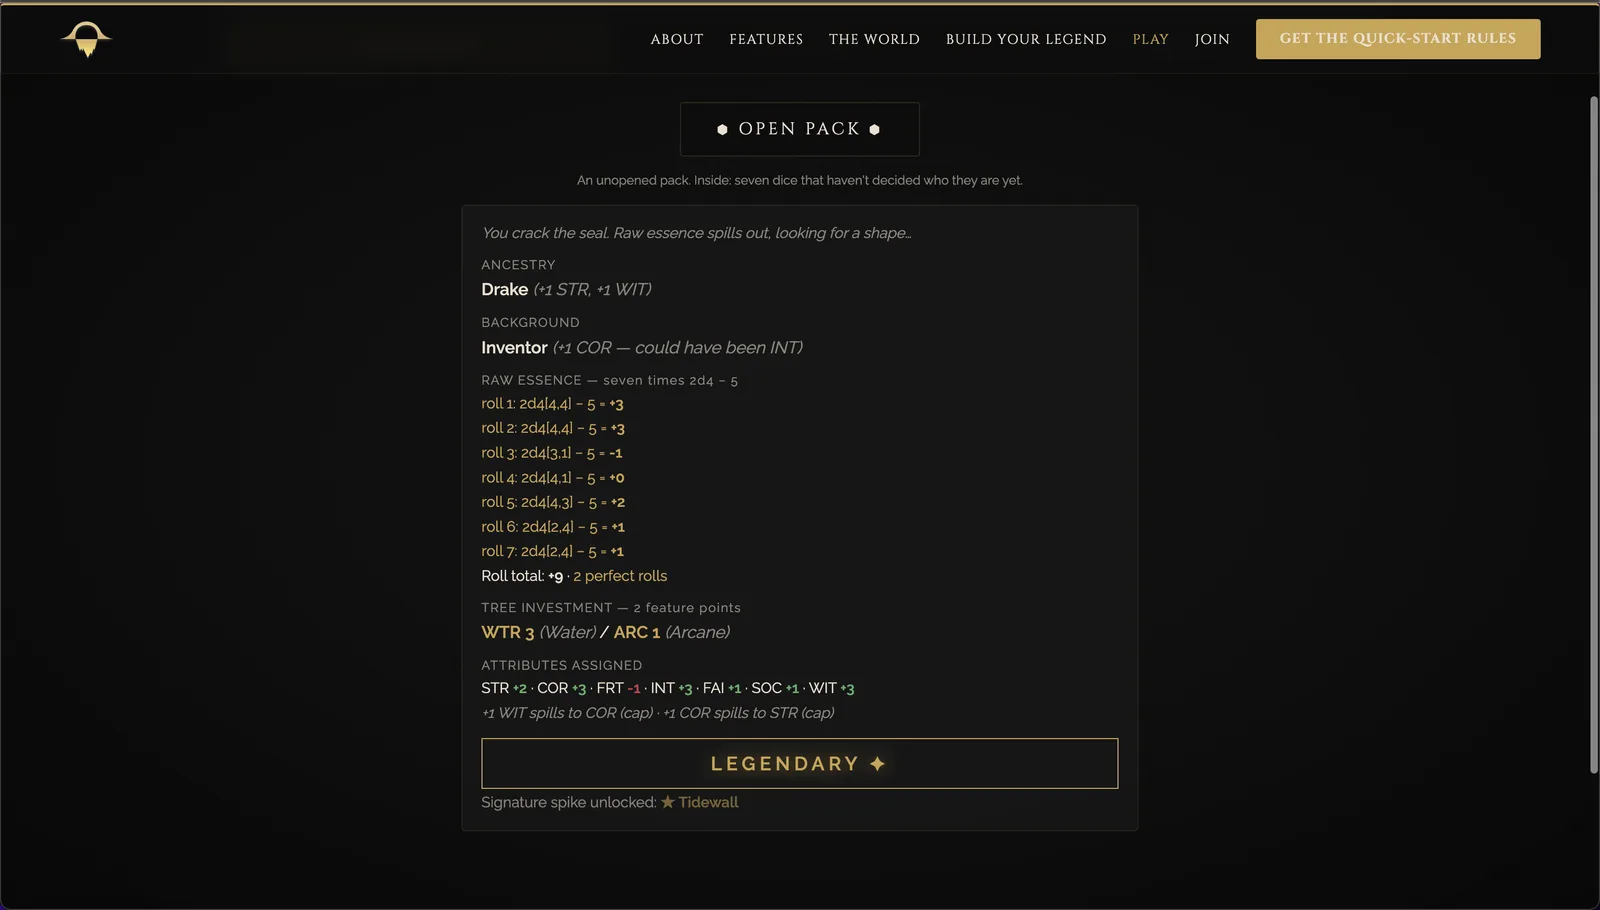Click the INT +3 attribute
1600x910 pixels.
(x=671, y=688)
